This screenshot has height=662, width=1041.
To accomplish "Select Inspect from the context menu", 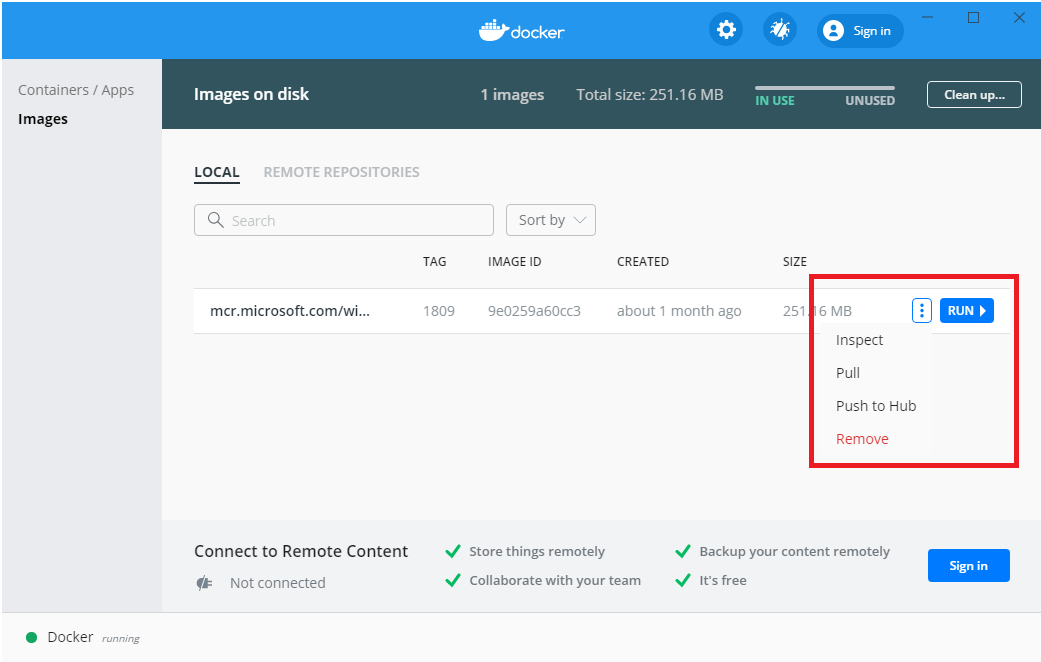I will pos(859,340).
